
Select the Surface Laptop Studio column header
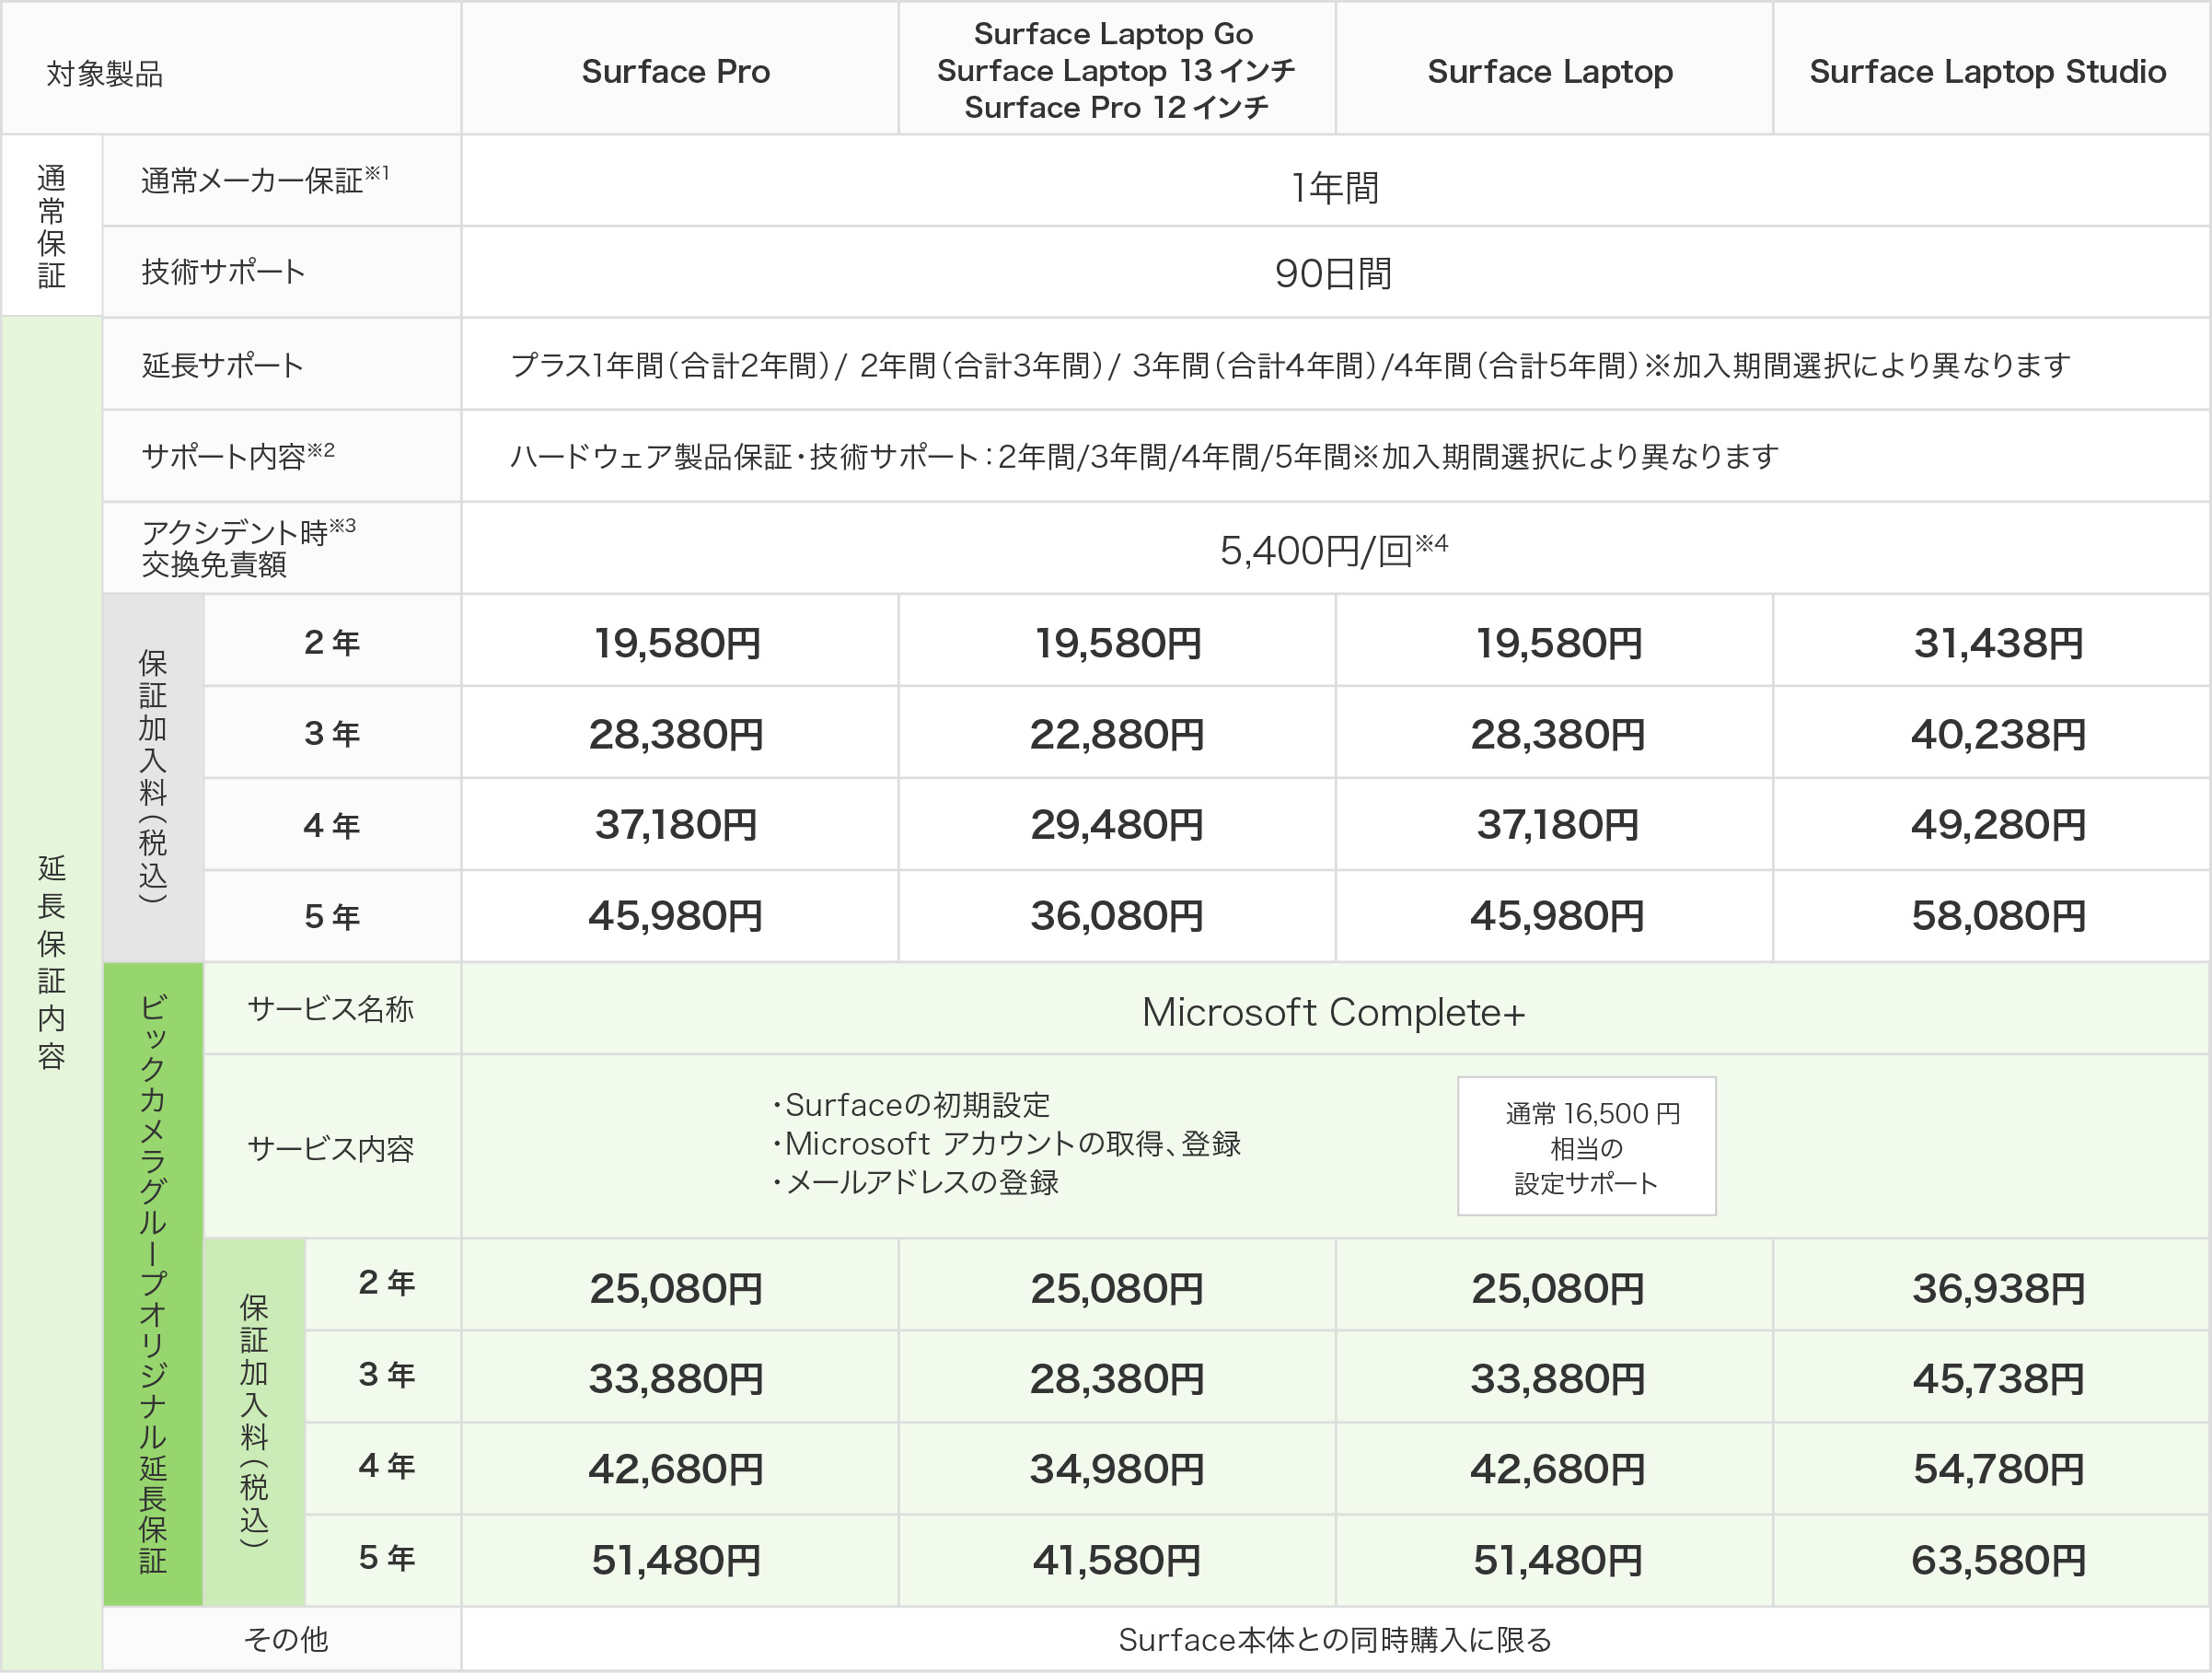(1988, 72)
